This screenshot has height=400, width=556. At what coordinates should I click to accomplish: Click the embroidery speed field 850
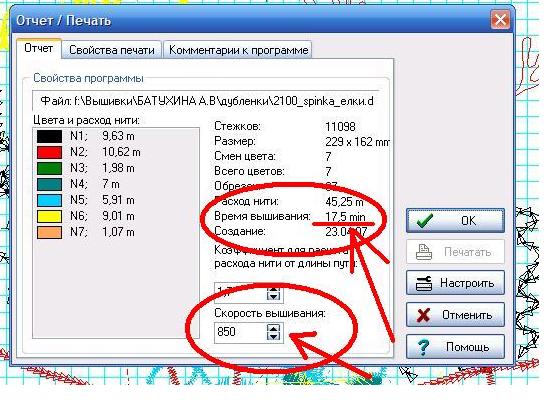tap(240, 332)
